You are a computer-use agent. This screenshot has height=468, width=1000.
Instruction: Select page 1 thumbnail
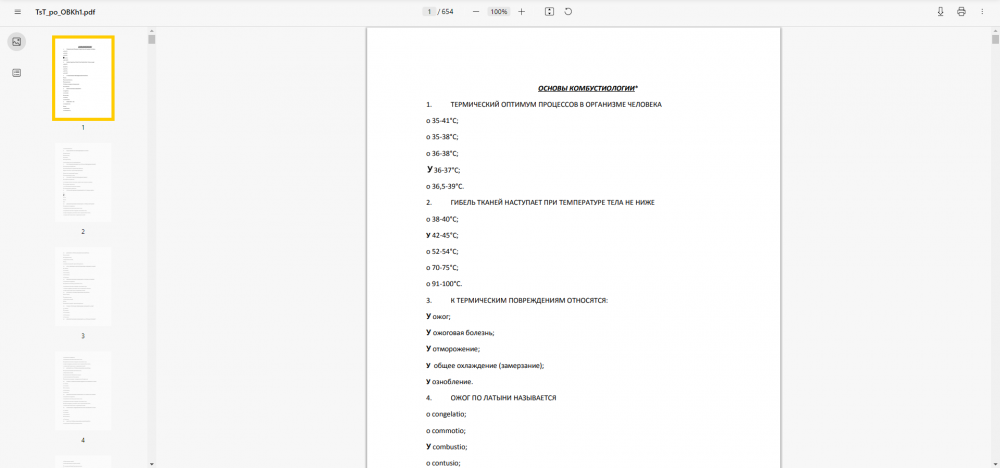point(83,78)
